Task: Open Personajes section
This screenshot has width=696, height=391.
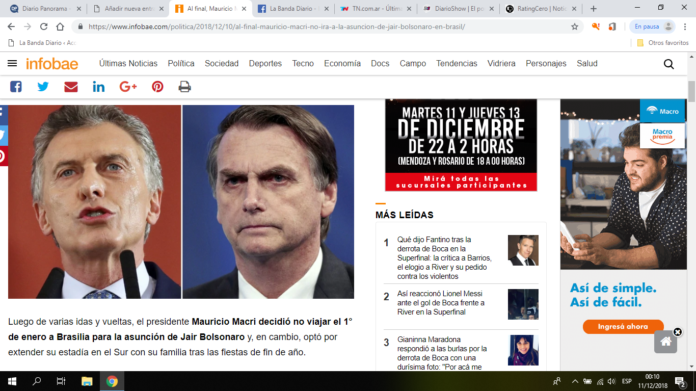Action: pyautogui.click(x=546, y=63)
